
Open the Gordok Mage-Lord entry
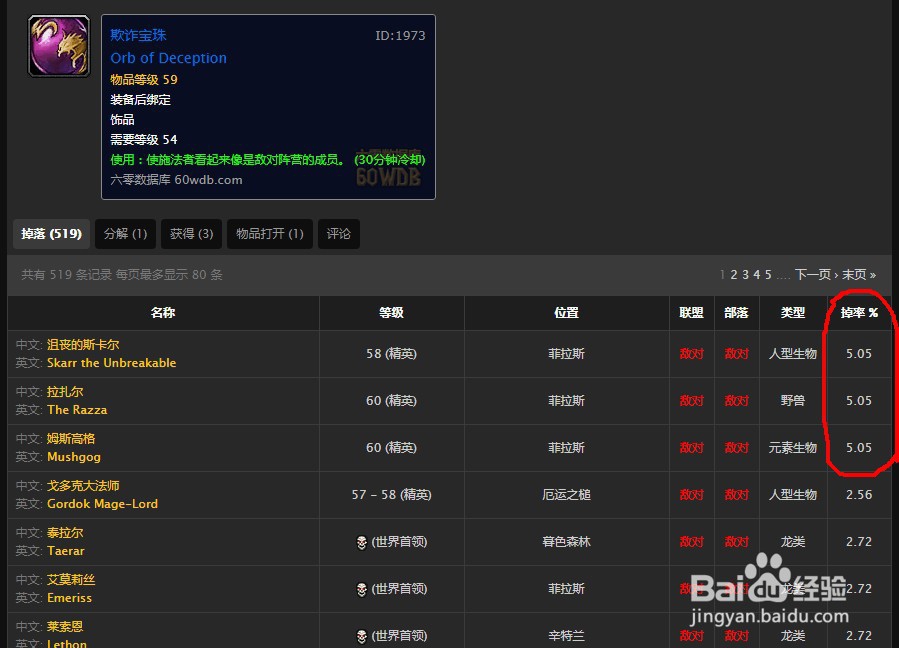click(102, 503)
